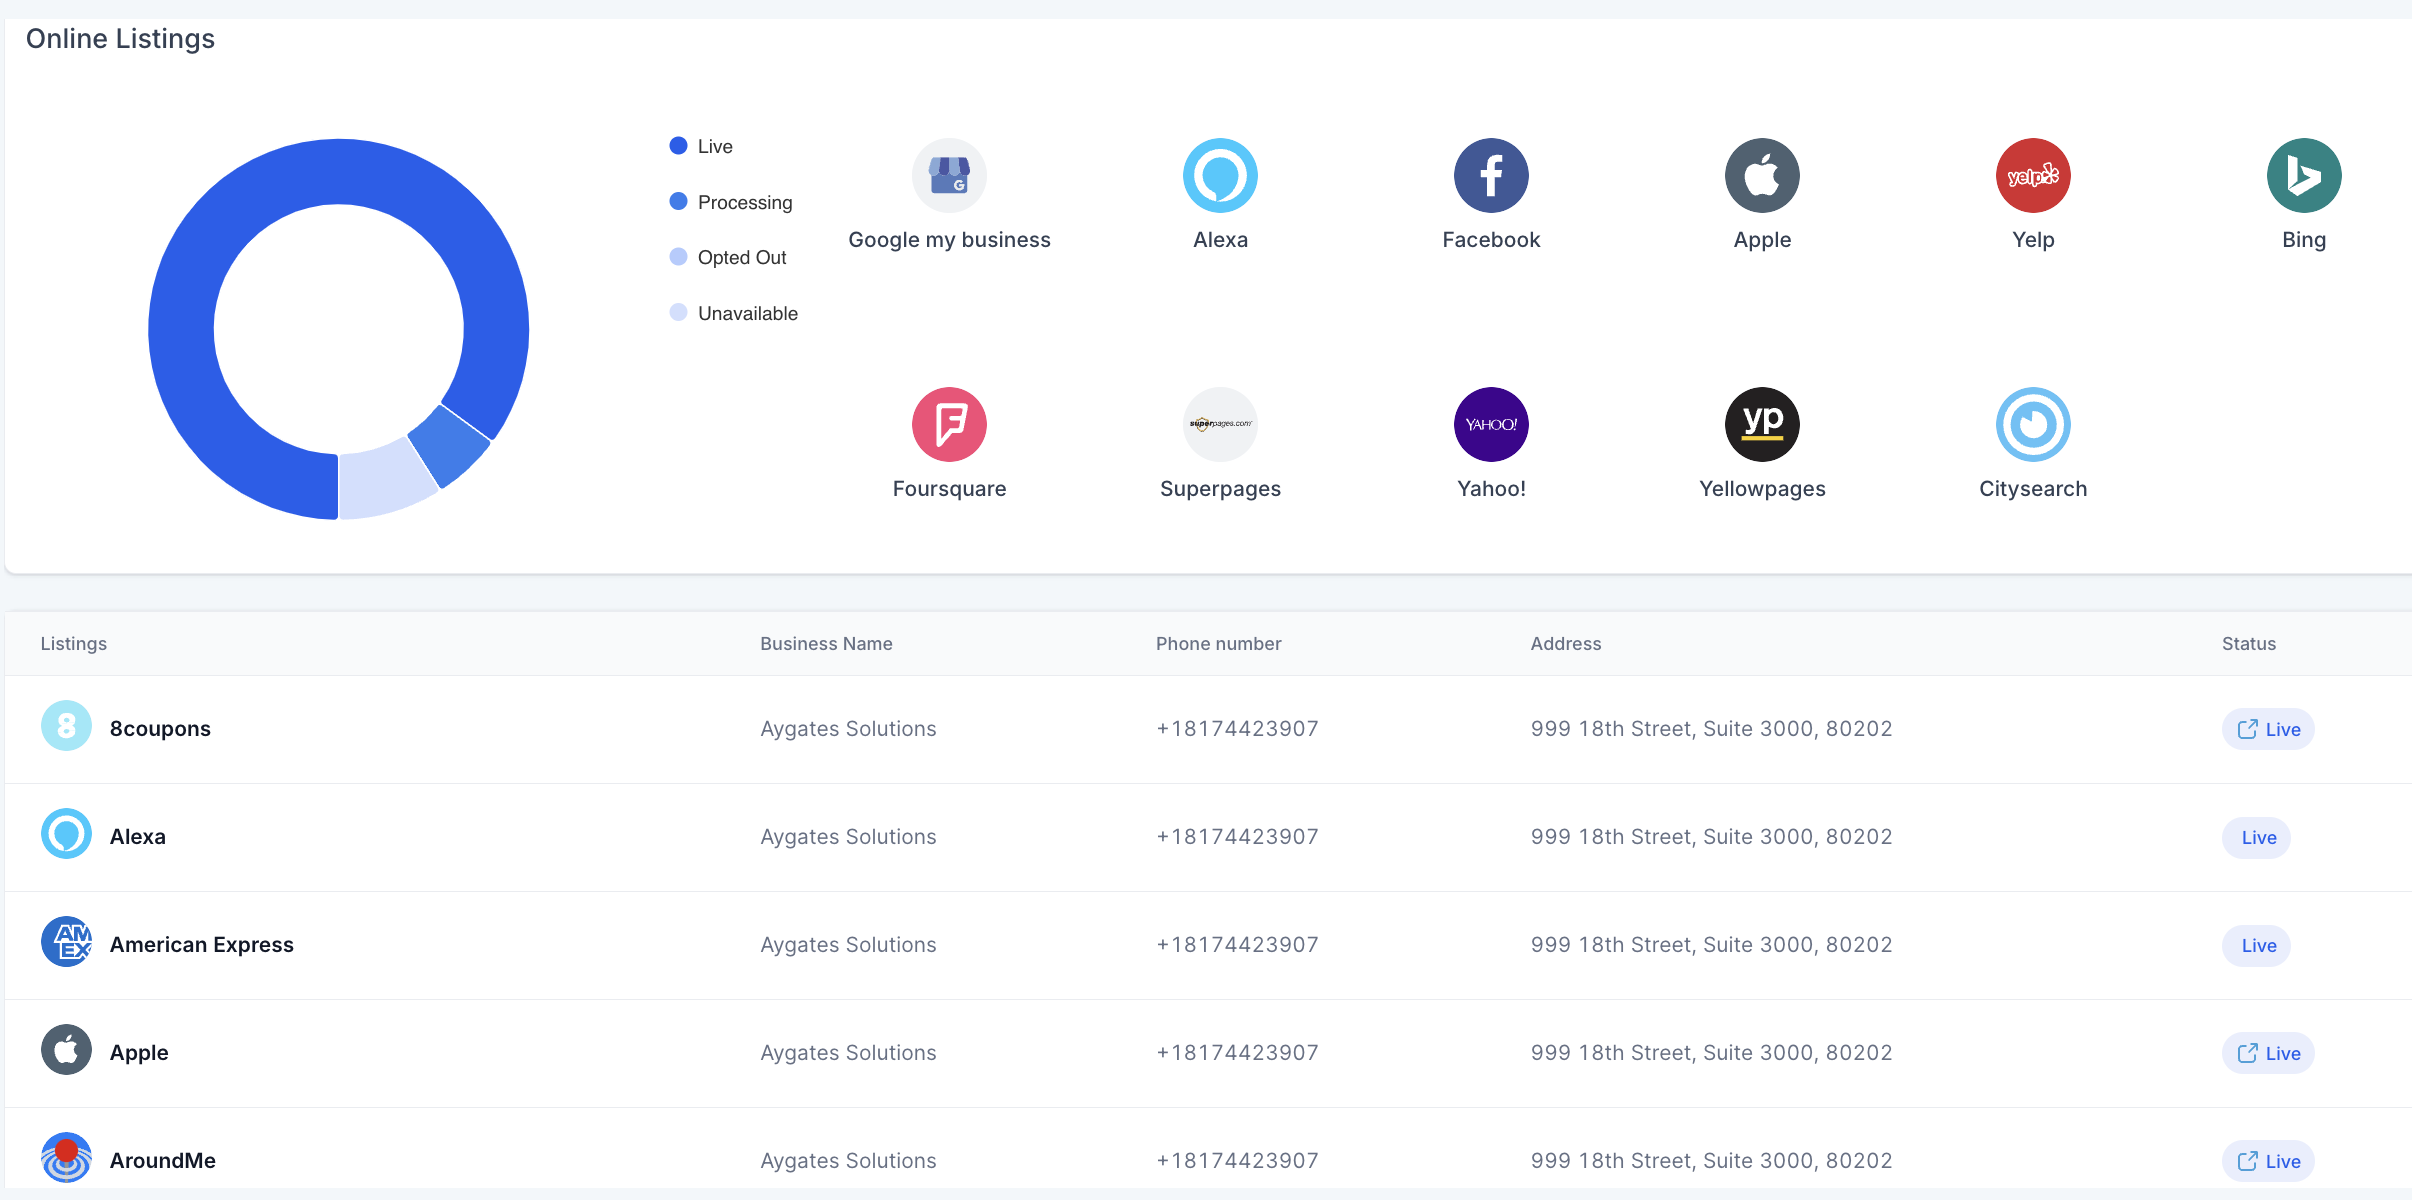2412x1200 pixels.
Task: Click the Foursquare label text
Action: click(x=949, y=489)
